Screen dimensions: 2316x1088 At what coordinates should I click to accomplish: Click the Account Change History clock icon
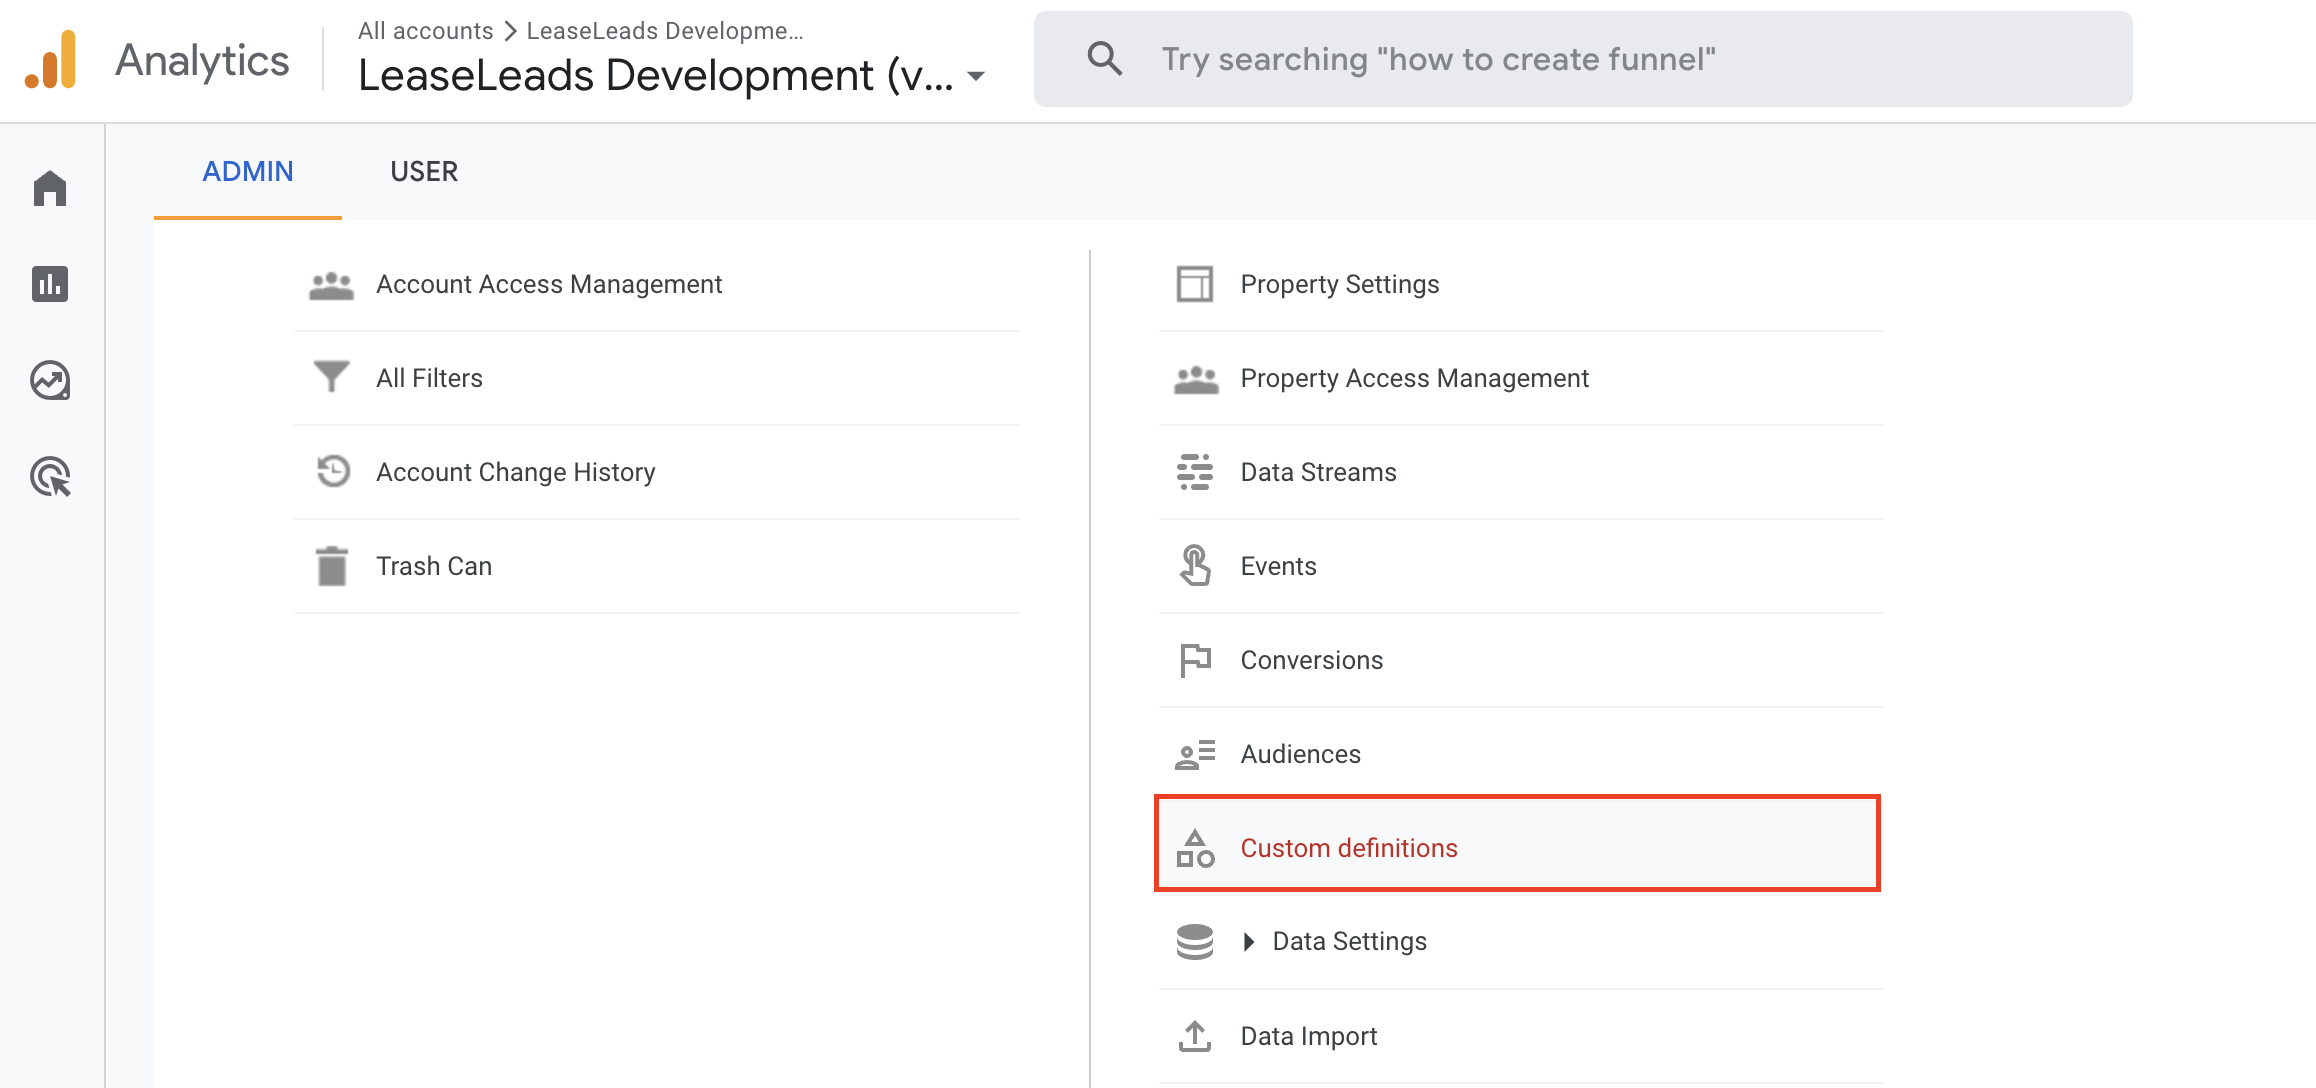(x=333, y=471)
